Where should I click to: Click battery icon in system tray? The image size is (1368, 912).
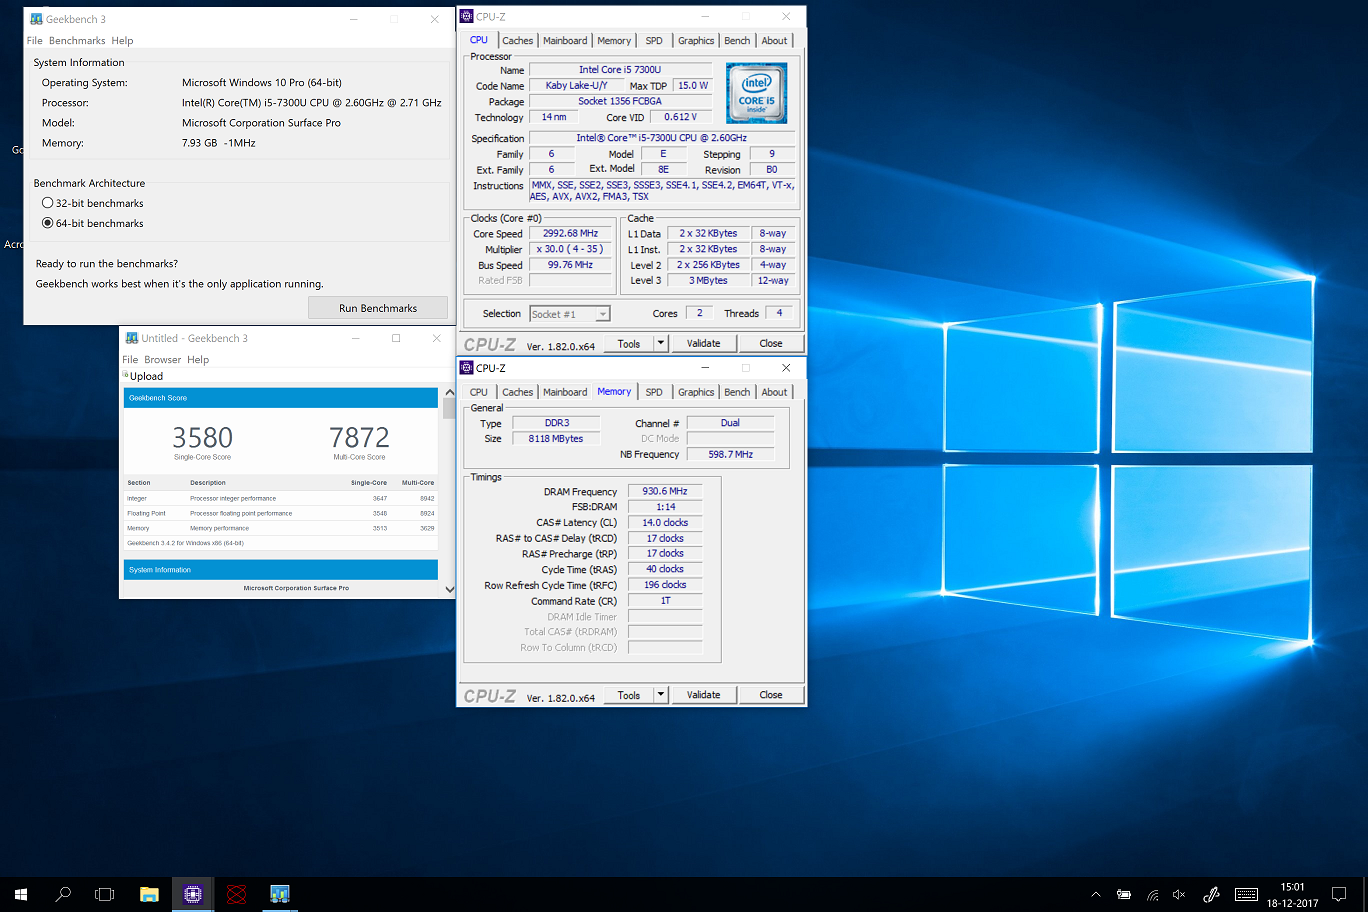1124,895
